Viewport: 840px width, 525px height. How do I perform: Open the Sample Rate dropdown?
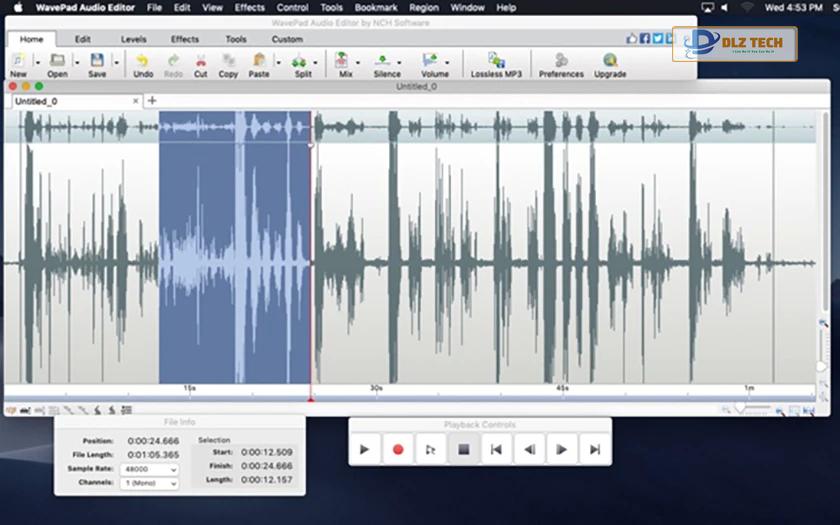pos(149,469)
